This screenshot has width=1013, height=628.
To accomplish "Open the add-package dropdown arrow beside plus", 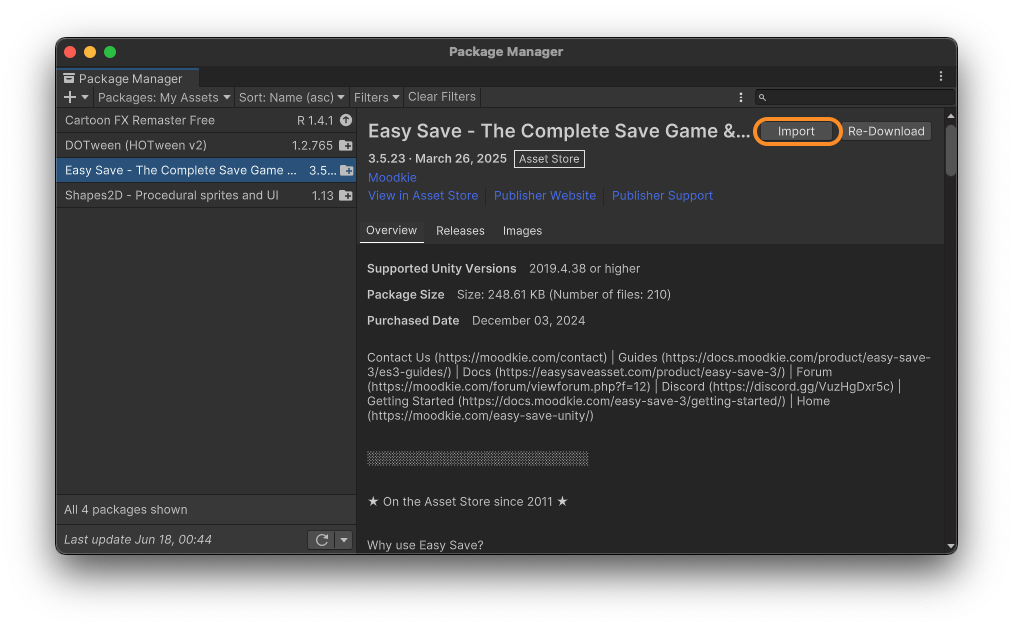I will click(x=85, y=97).
